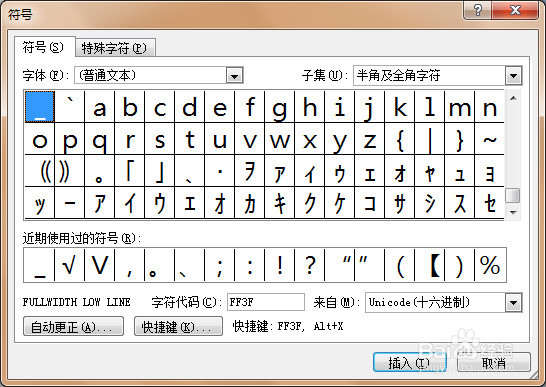Viewport: 546px width, 387px height.
Task: Click the symbol grid scroll down arrow
Action: pos(513,212)
